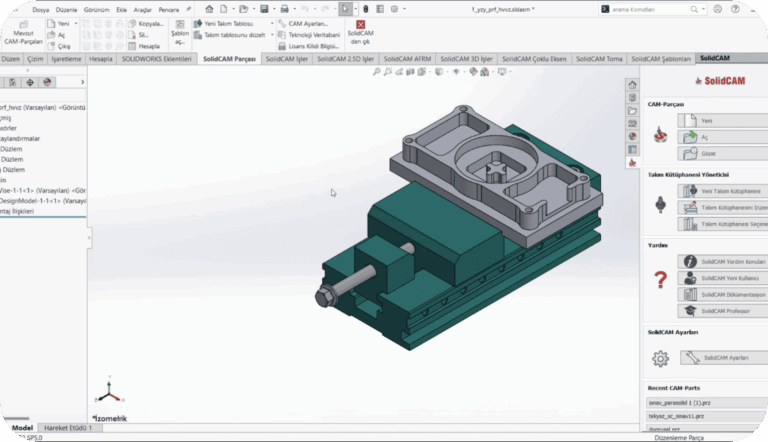Click the Home icon in task pane

click(x=631, y=85)
